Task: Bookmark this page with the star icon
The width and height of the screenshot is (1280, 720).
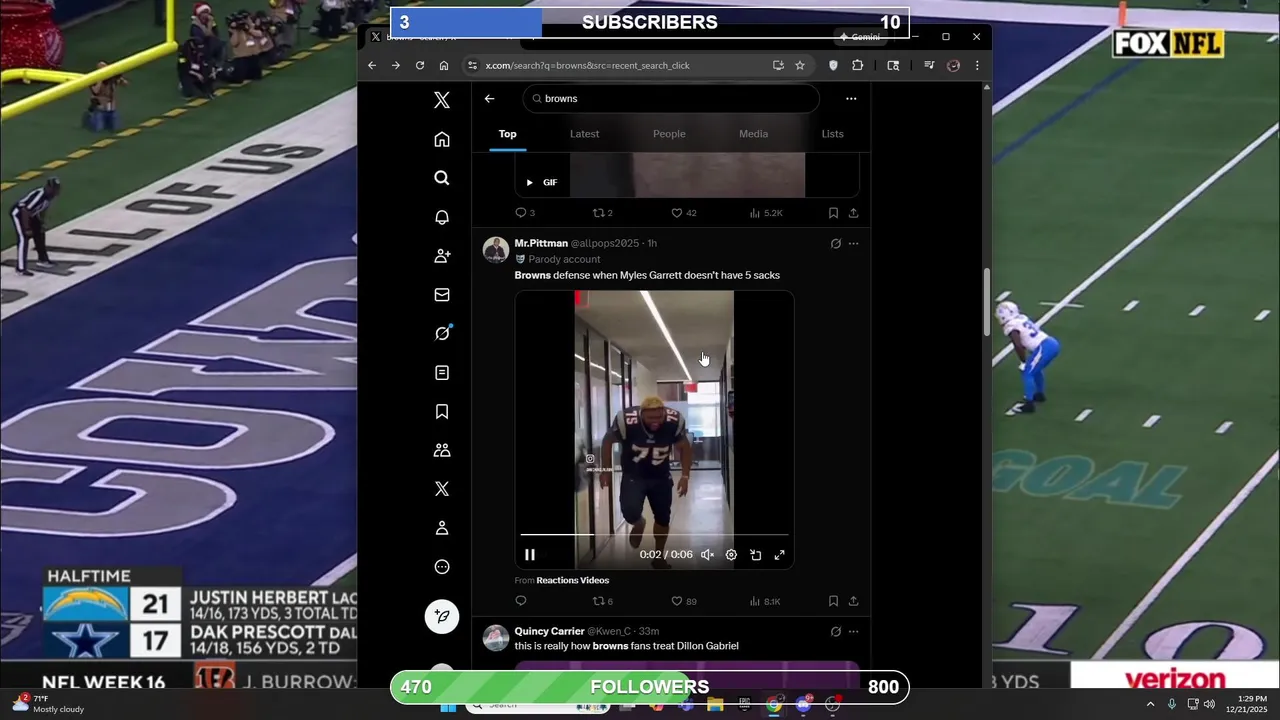Action: coord(800,65)
